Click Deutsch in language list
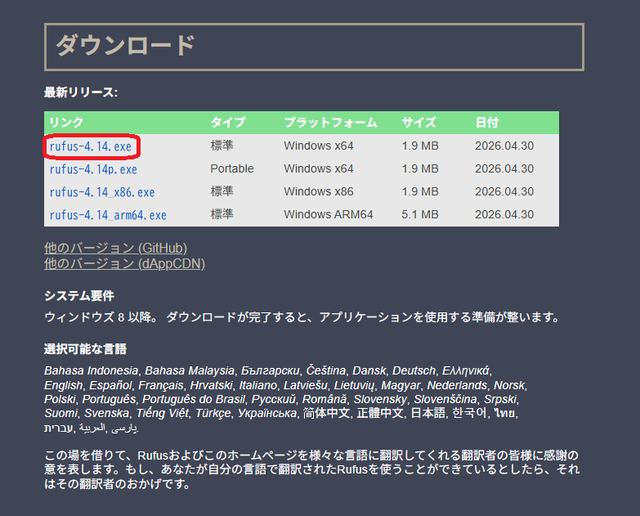This screenshot has height=516, width=640. click(x=414, y=371)
